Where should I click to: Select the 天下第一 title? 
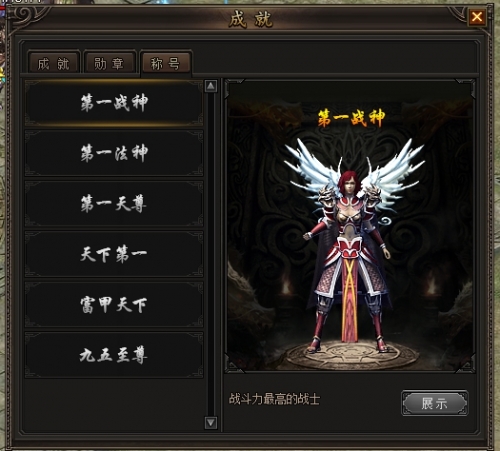click(114, 254)
